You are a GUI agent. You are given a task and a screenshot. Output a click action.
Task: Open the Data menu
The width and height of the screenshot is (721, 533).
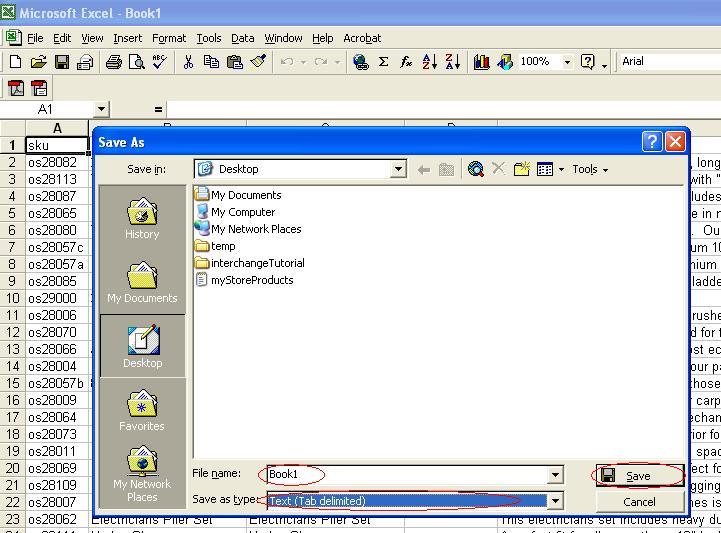tap(243, 38)
